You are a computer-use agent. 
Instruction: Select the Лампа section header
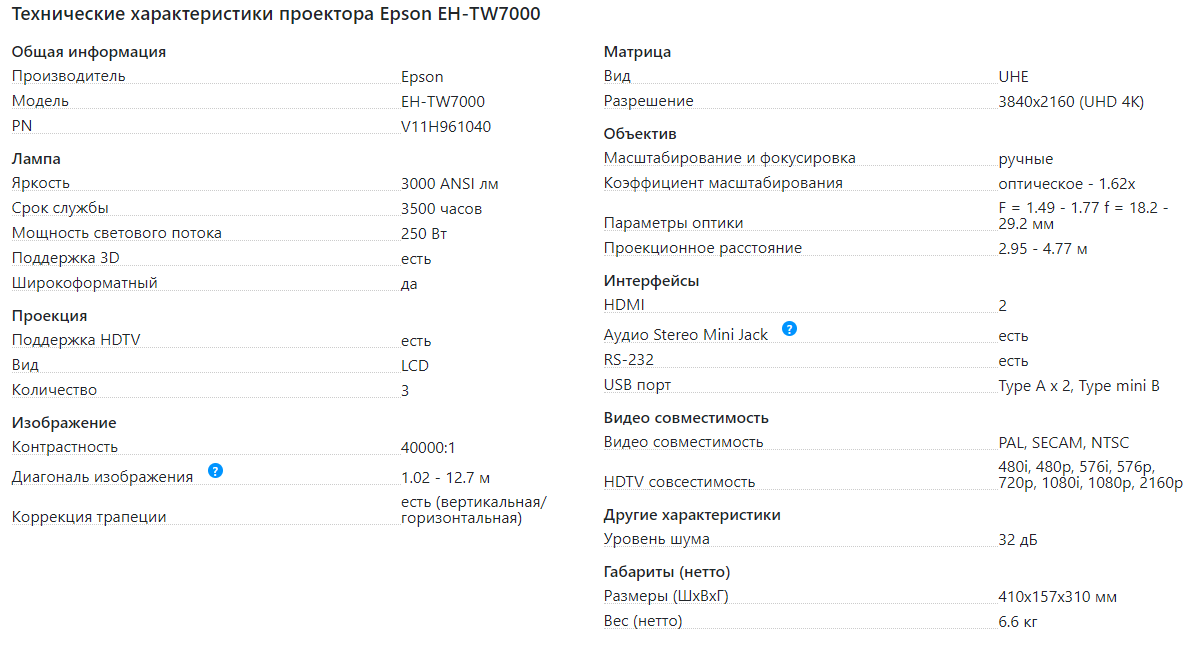[x=36, y=159]
